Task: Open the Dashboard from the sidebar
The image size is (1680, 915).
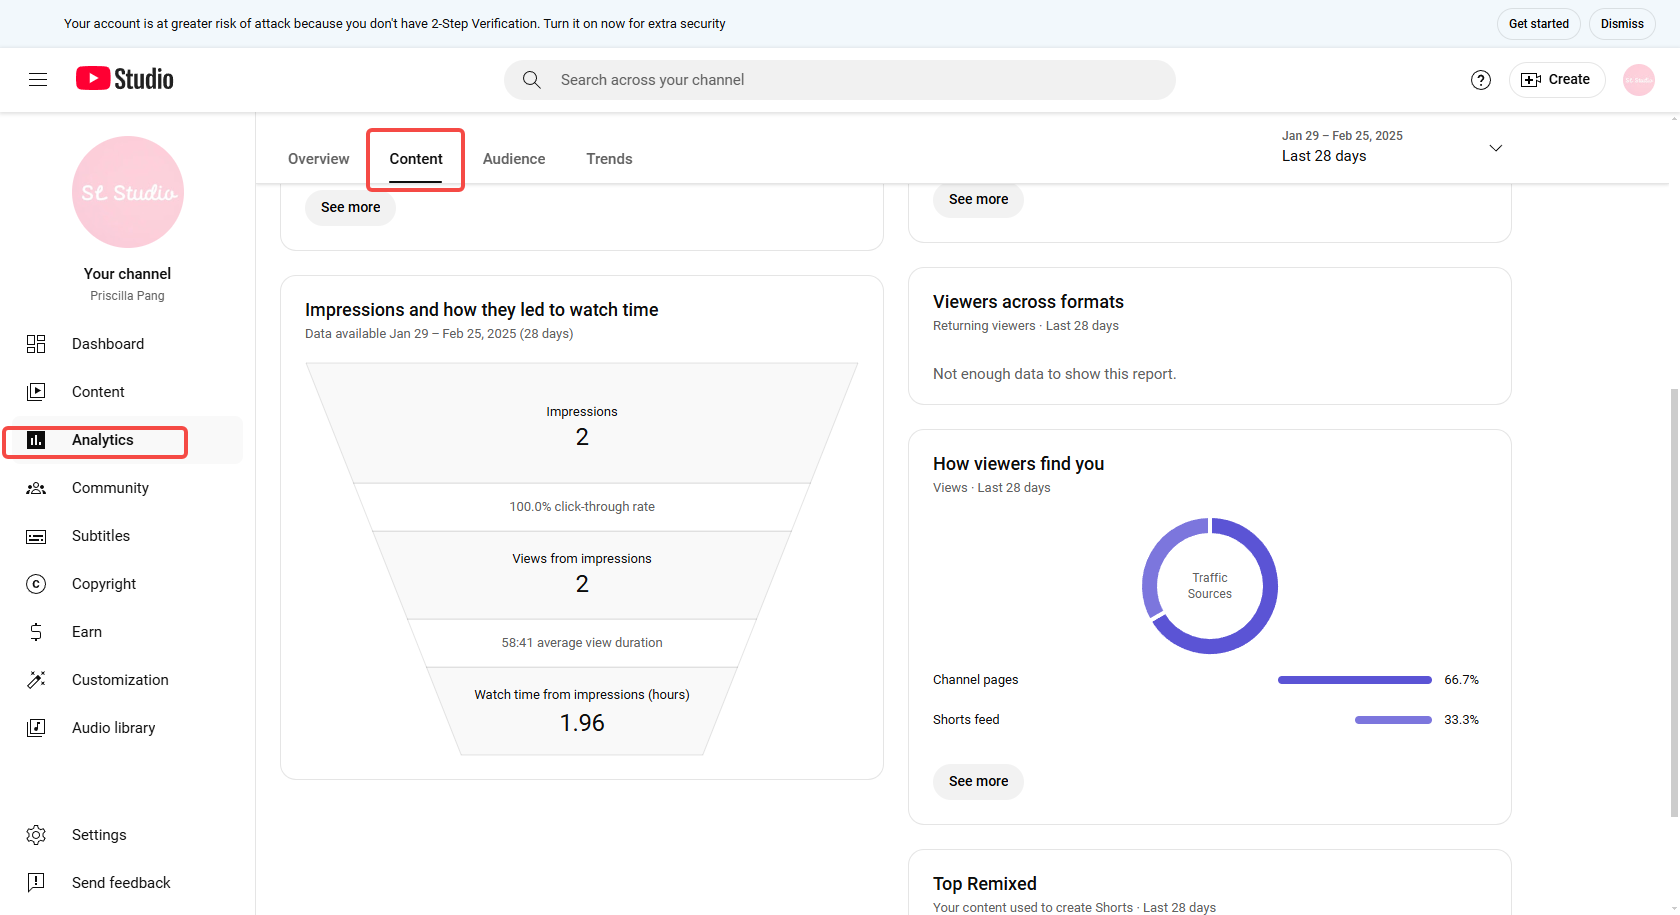Action: tap(108, 343)
